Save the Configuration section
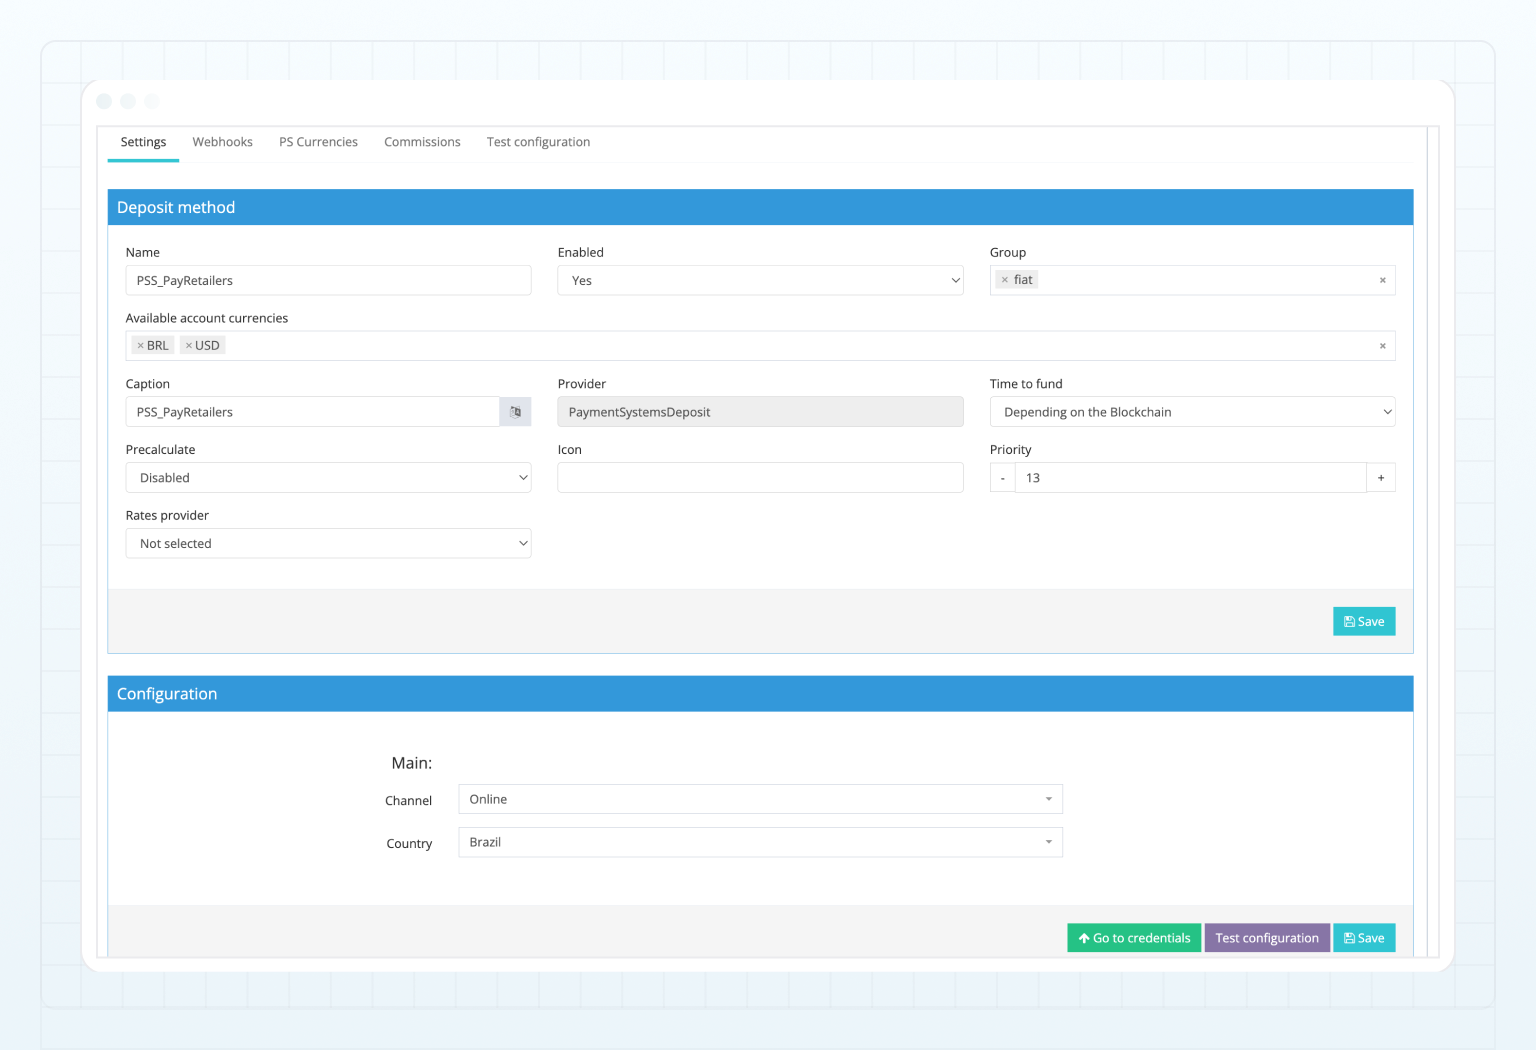This screenshot has height=1050, width=1536. pyautogui.click(x=1363, y=938)
